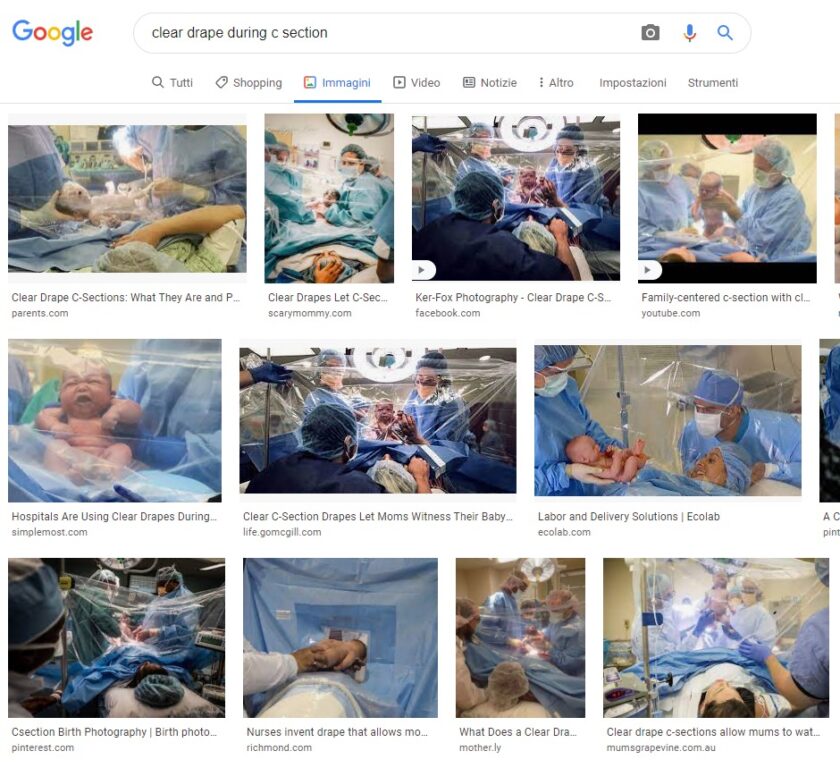
Task: Open the Labor and Delivery Solutions Ecolab link
Action: click(x=628, y=516)
